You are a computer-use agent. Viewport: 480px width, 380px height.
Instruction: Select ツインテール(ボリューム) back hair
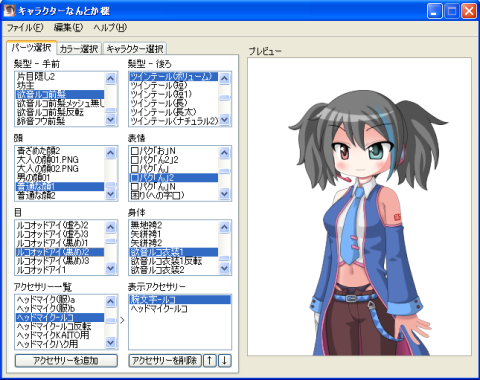click(x=174, y=77)
